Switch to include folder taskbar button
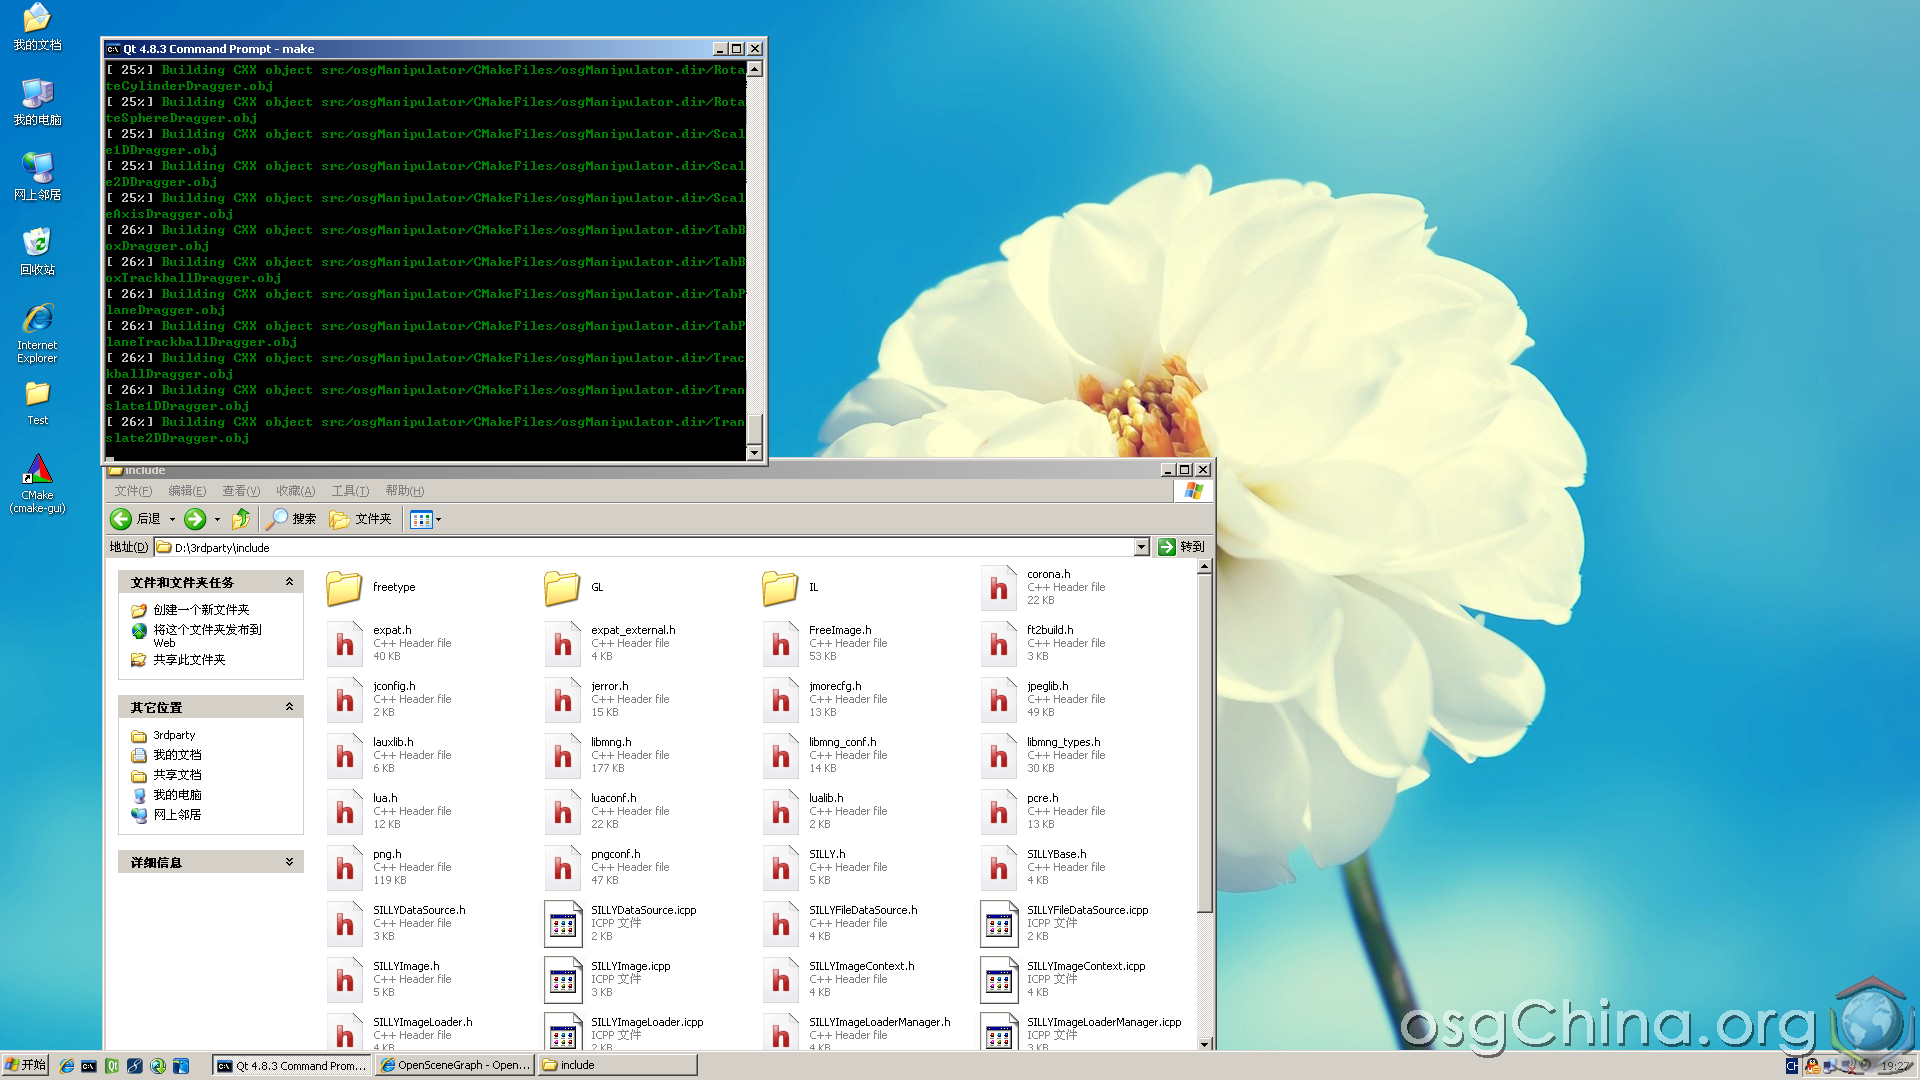Screen dimensions: 1920x1080 pyautogui.click(x=618, y=1066)
